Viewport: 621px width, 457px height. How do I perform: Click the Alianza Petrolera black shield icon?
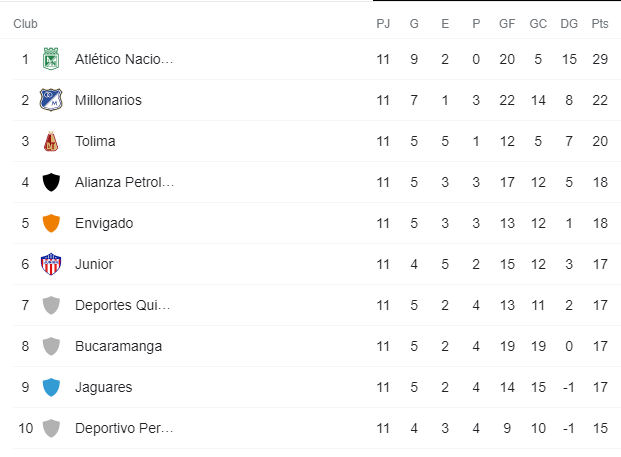(51, 182)
